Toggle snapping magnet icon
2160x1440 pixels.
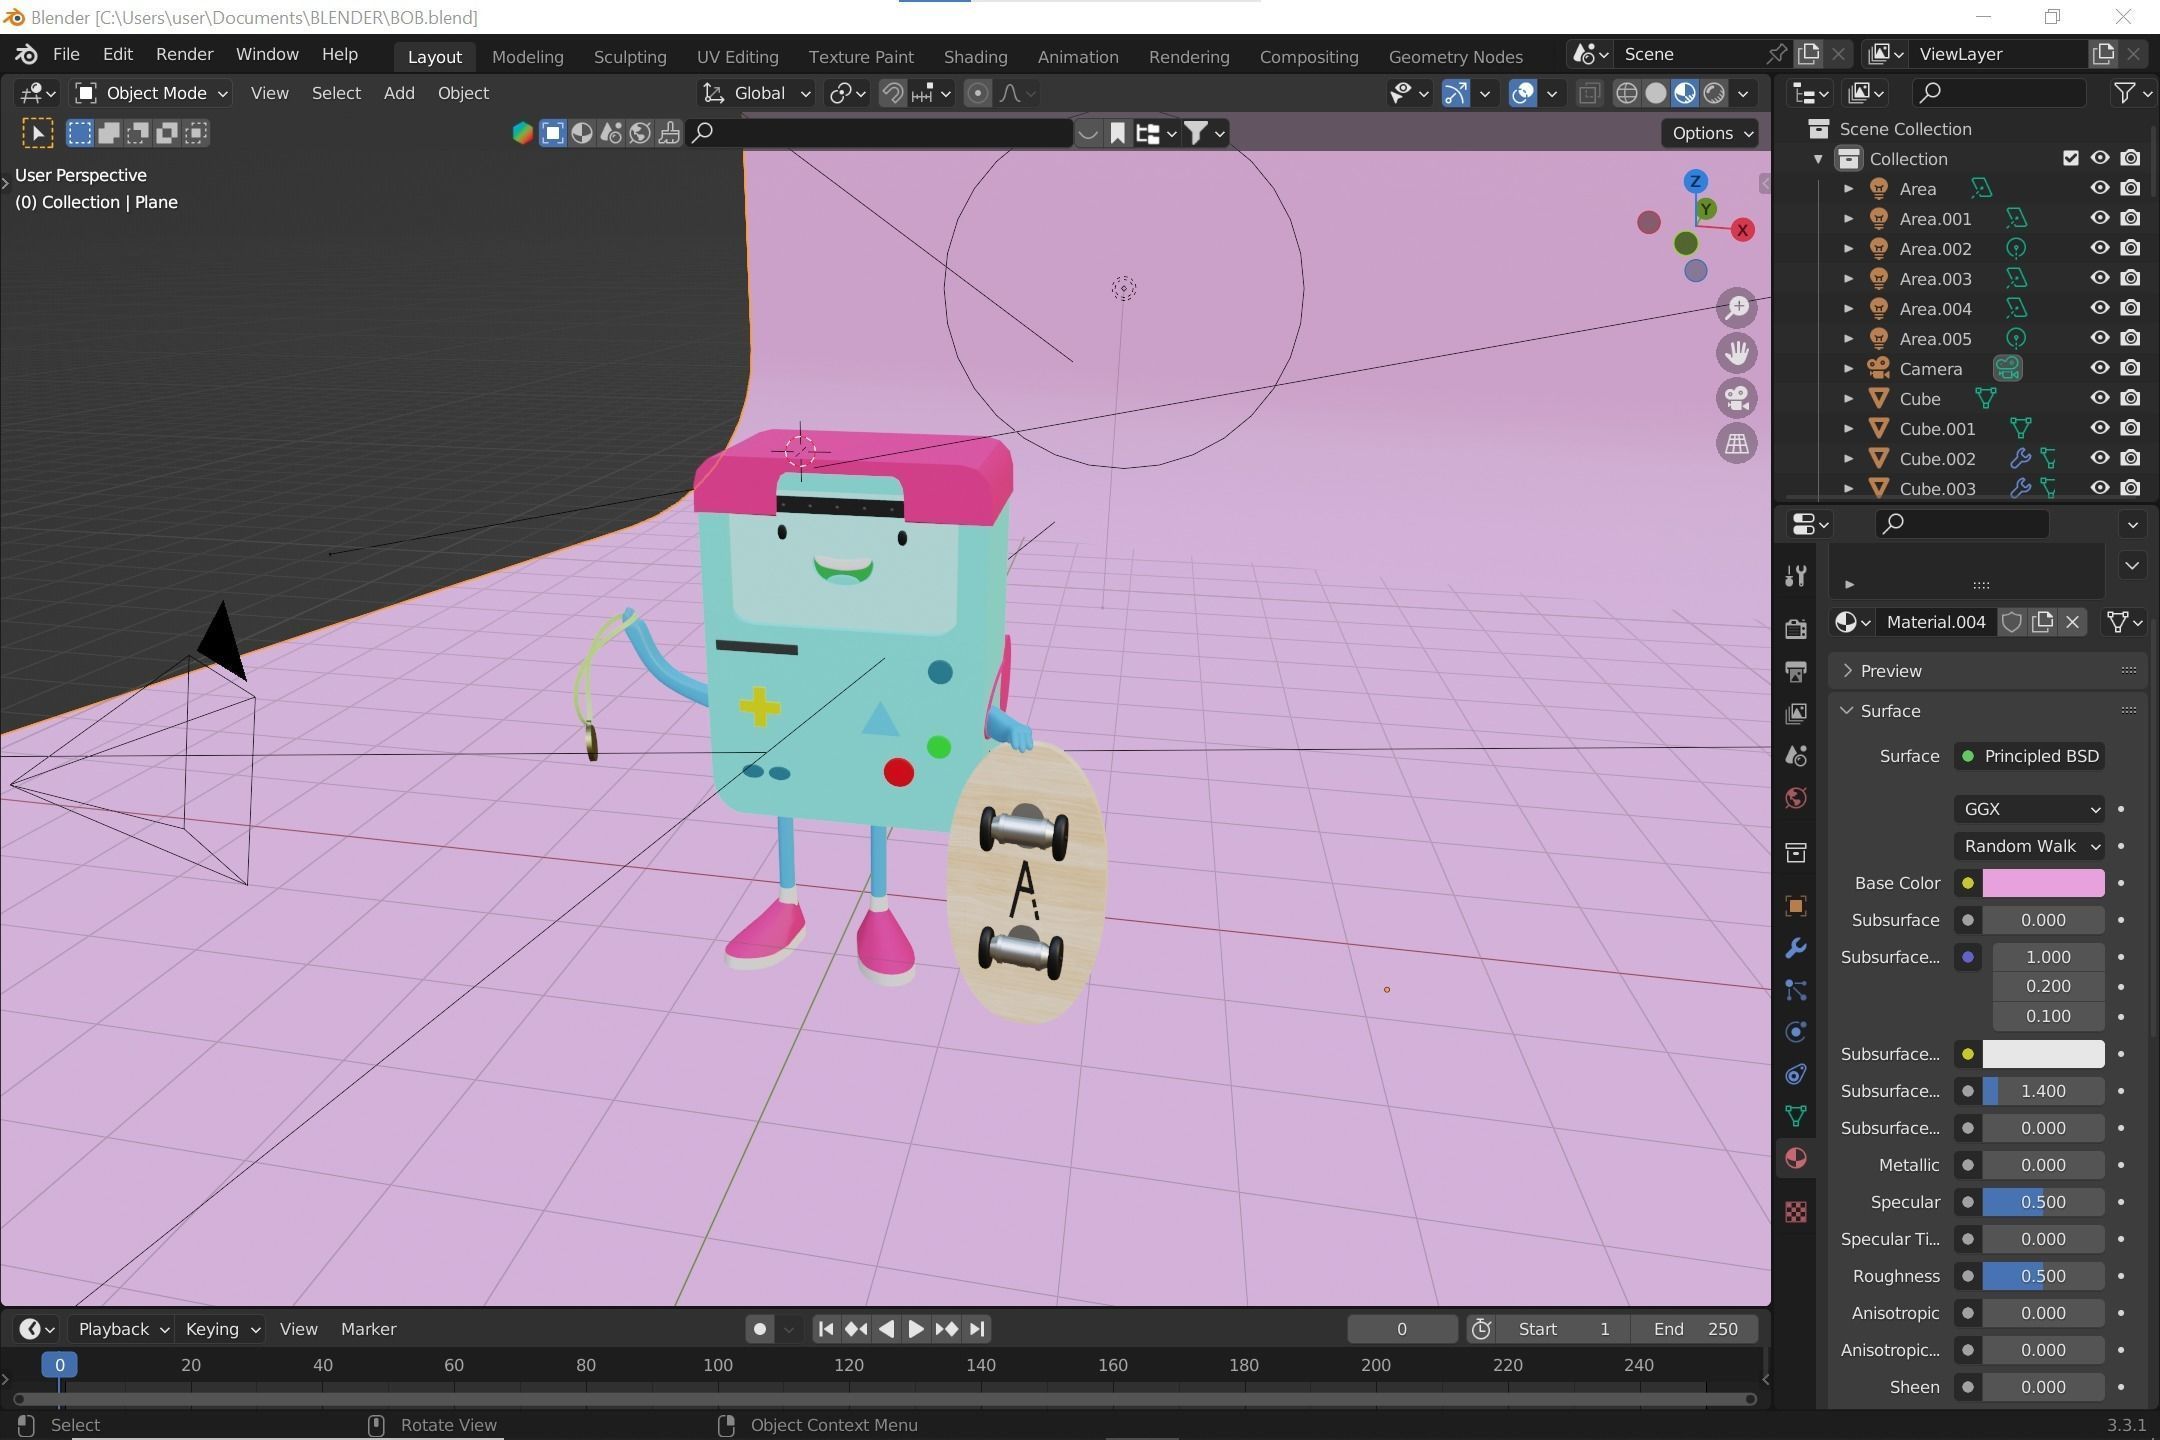pos(892,93)
